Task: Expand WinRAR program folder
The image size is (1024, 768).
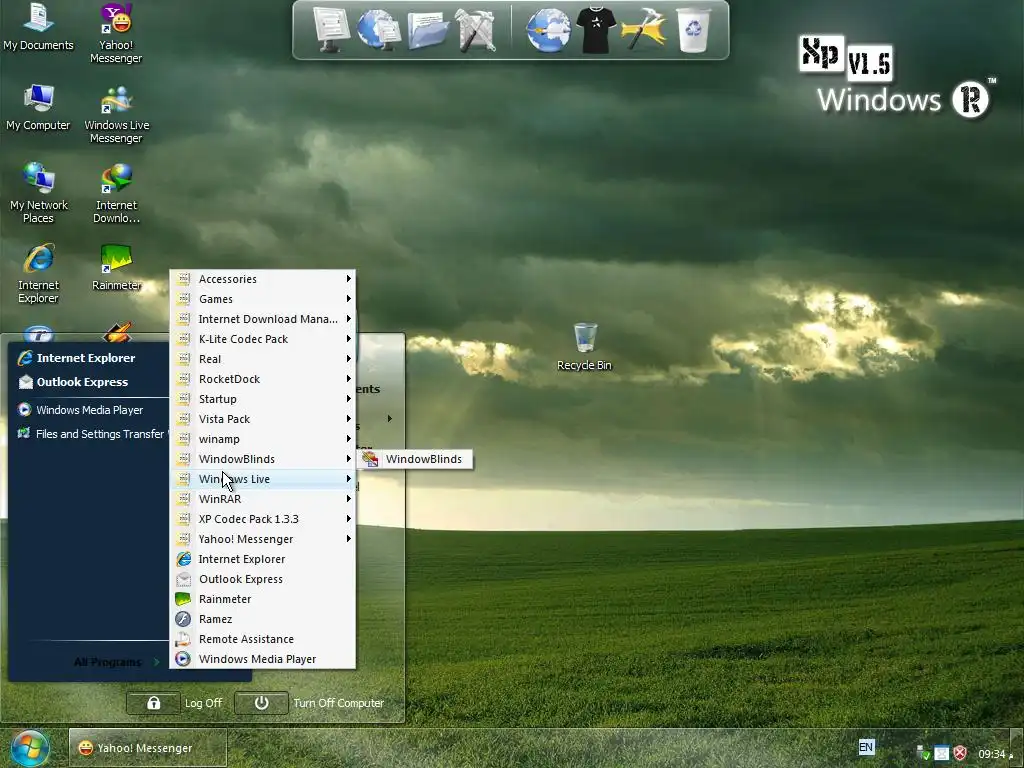Action: [x=263, y=499]
